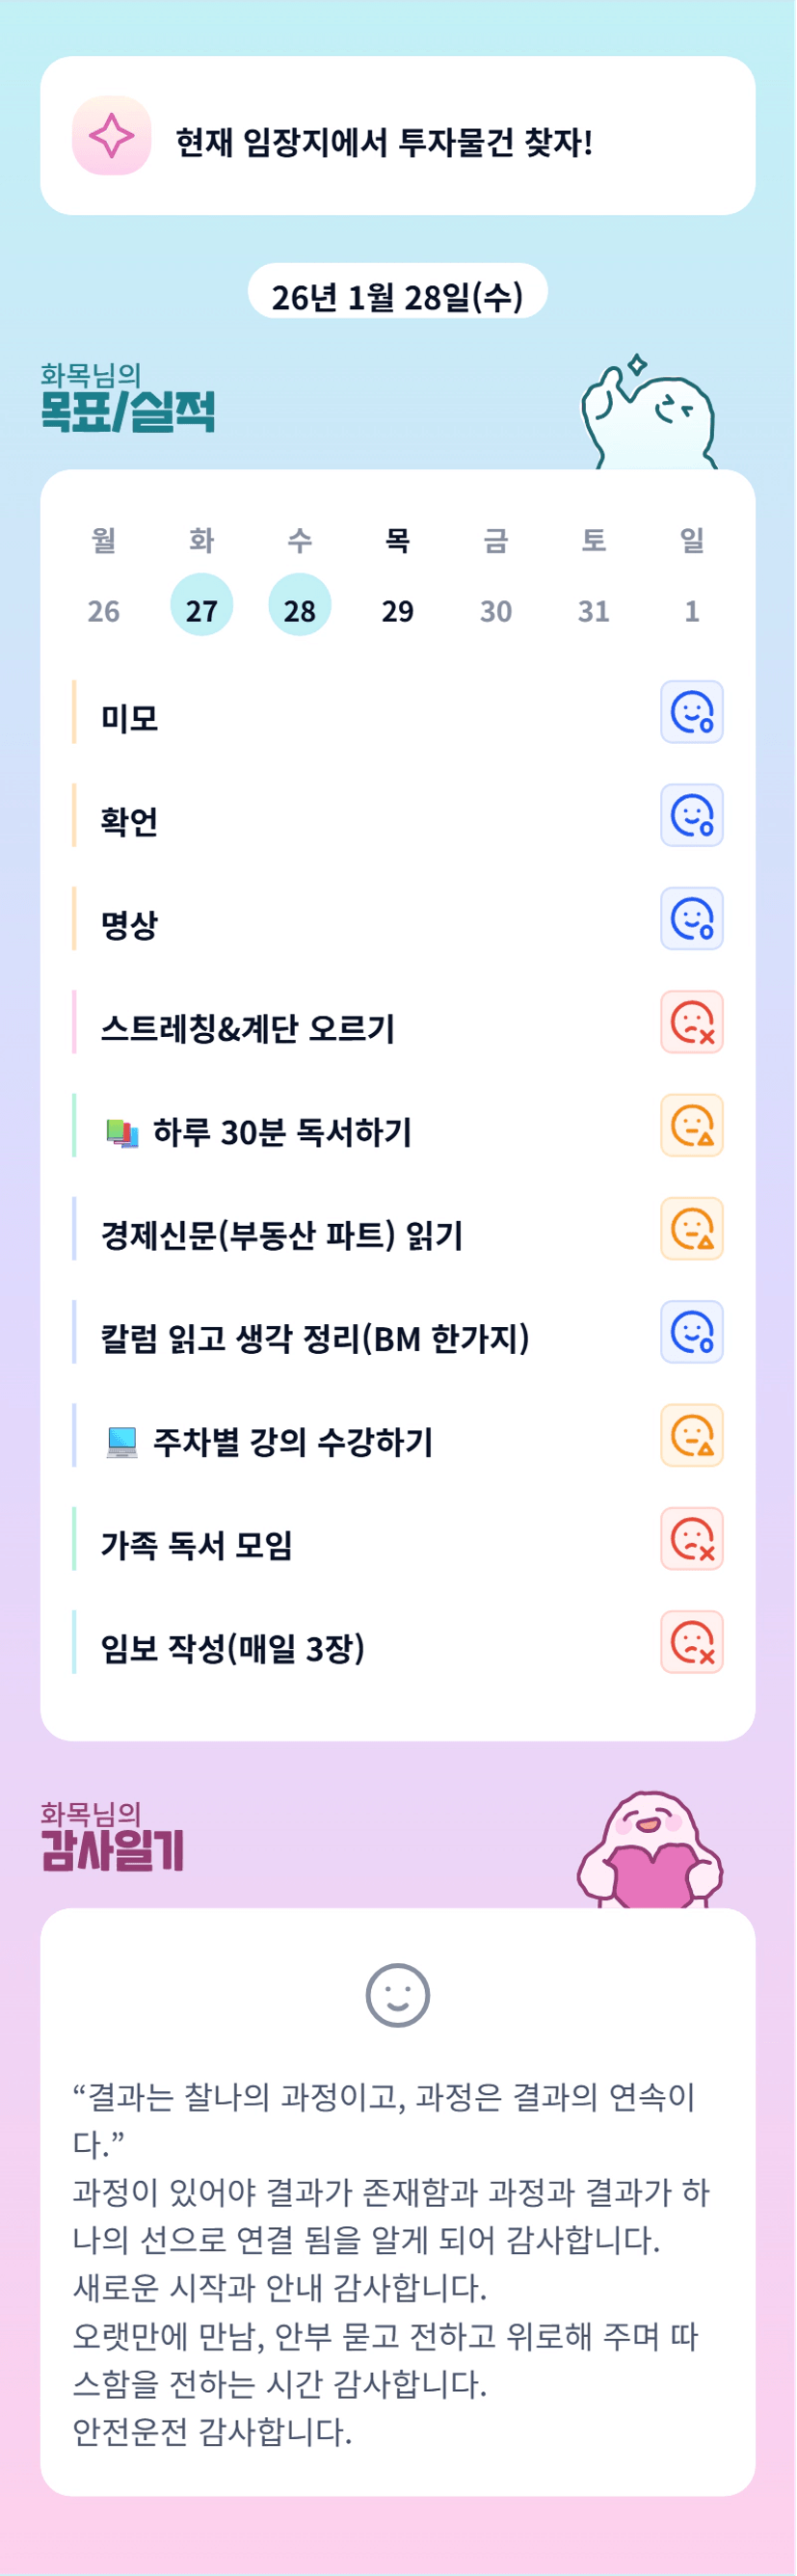Select Tuesday 27 in the week calendar
This screenshot has height=2576, width=797.
(x=201, y=605)
